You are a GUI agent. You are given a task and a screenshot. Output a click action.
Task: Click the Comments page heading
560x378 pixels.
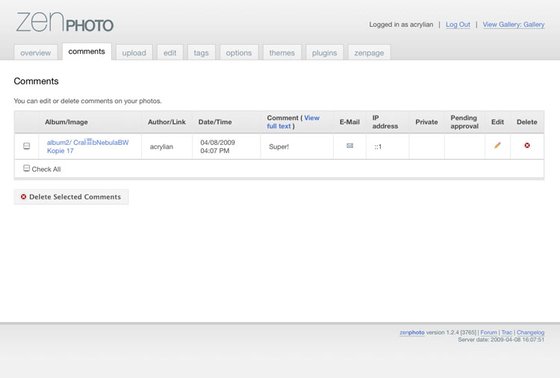36,81
